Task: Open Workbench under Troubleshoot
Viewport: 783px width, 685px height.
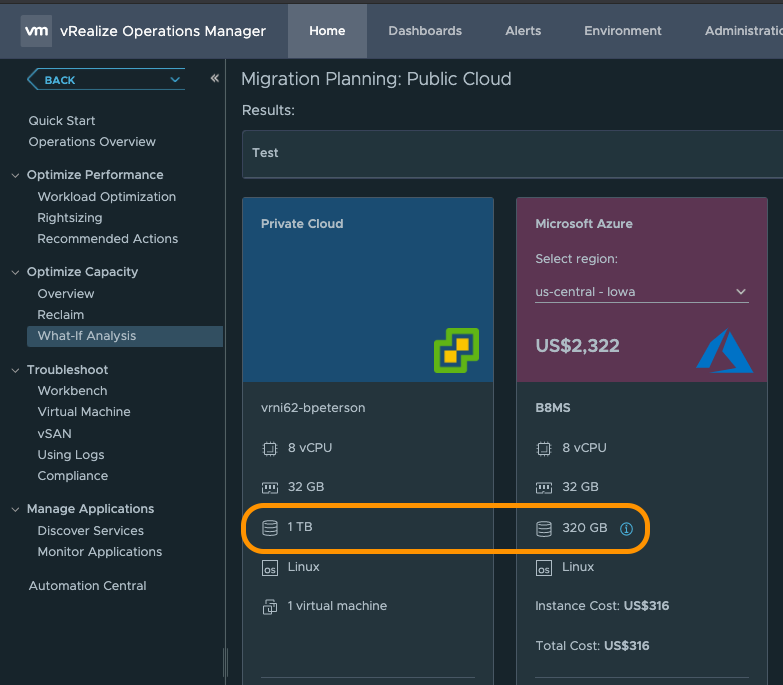Action: tap(72, 391)
